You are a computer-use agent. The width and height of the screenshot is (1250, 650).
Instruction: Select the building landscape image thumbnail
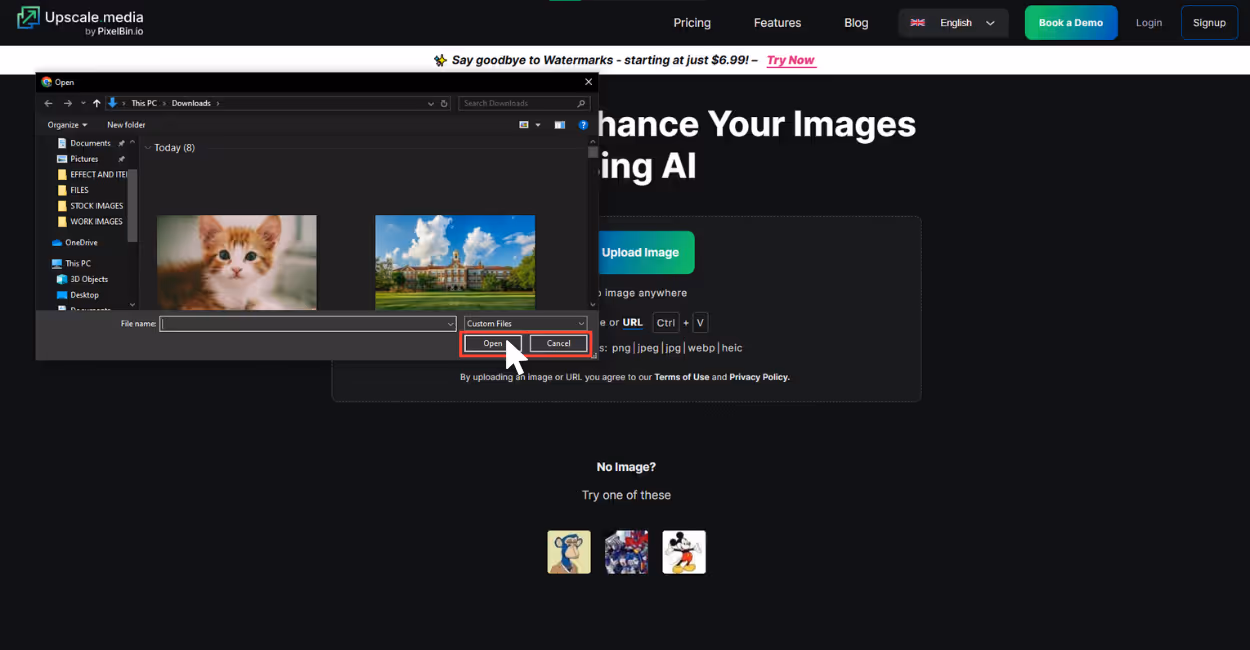455,262
